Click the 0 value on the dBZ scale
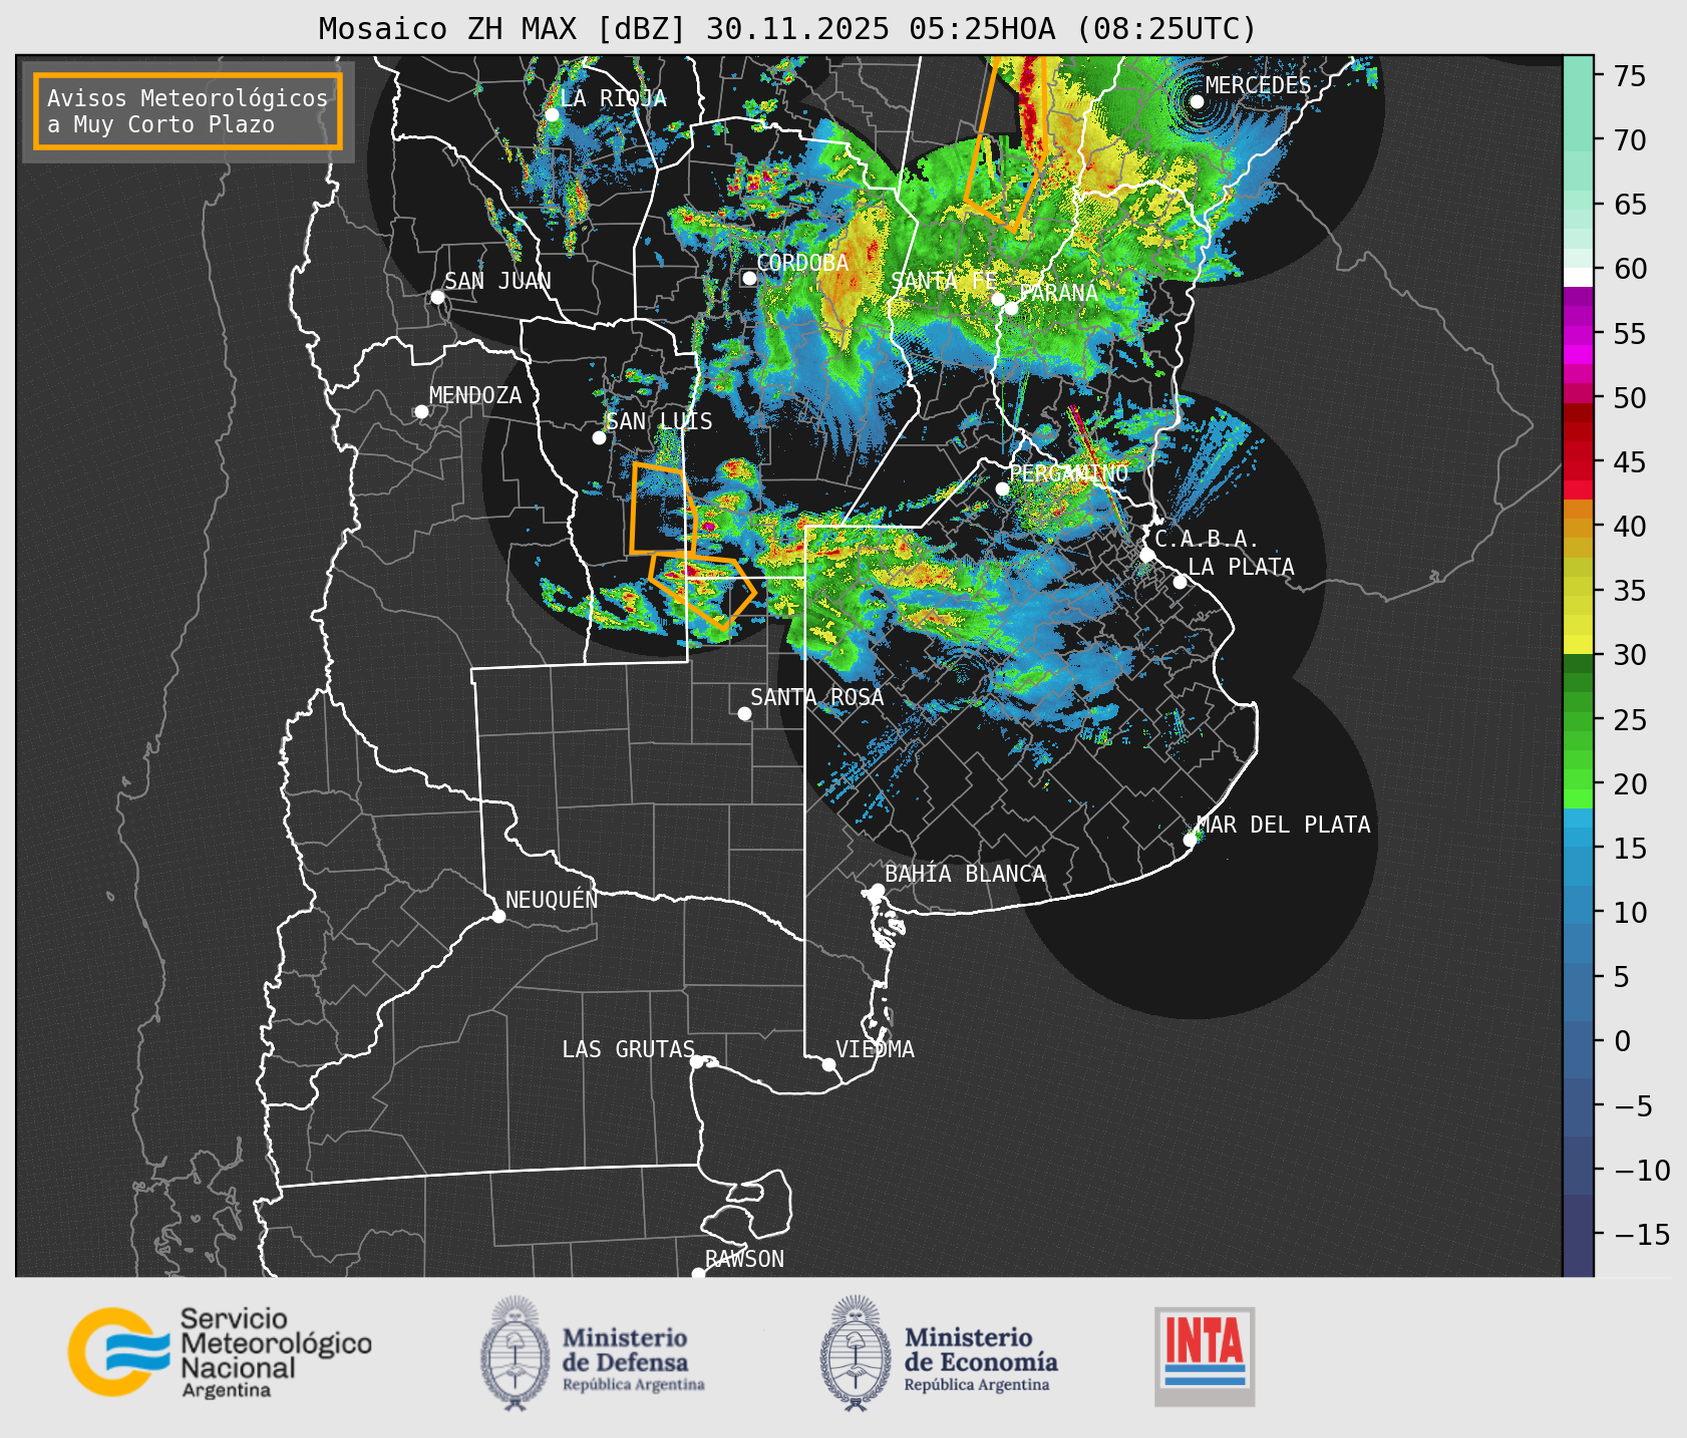Screen dimensions: 1687x1438 tap(1621, 1041)
